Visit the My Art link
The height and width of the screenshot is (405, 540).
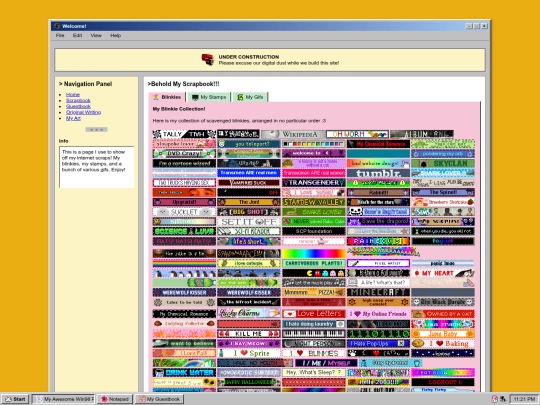(x=73, y=118)
